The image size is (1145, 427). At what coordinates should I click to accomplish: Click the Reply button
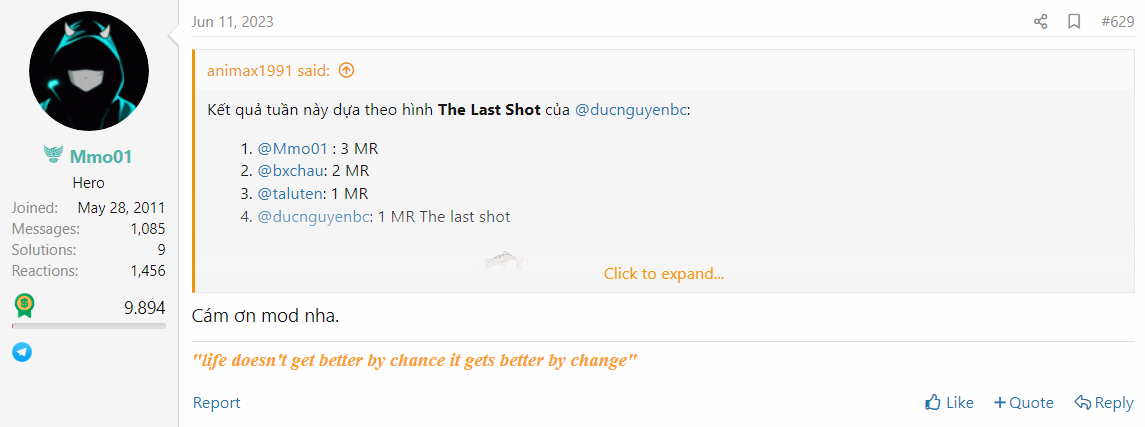pyautogui.click(x=1104, y=402)
